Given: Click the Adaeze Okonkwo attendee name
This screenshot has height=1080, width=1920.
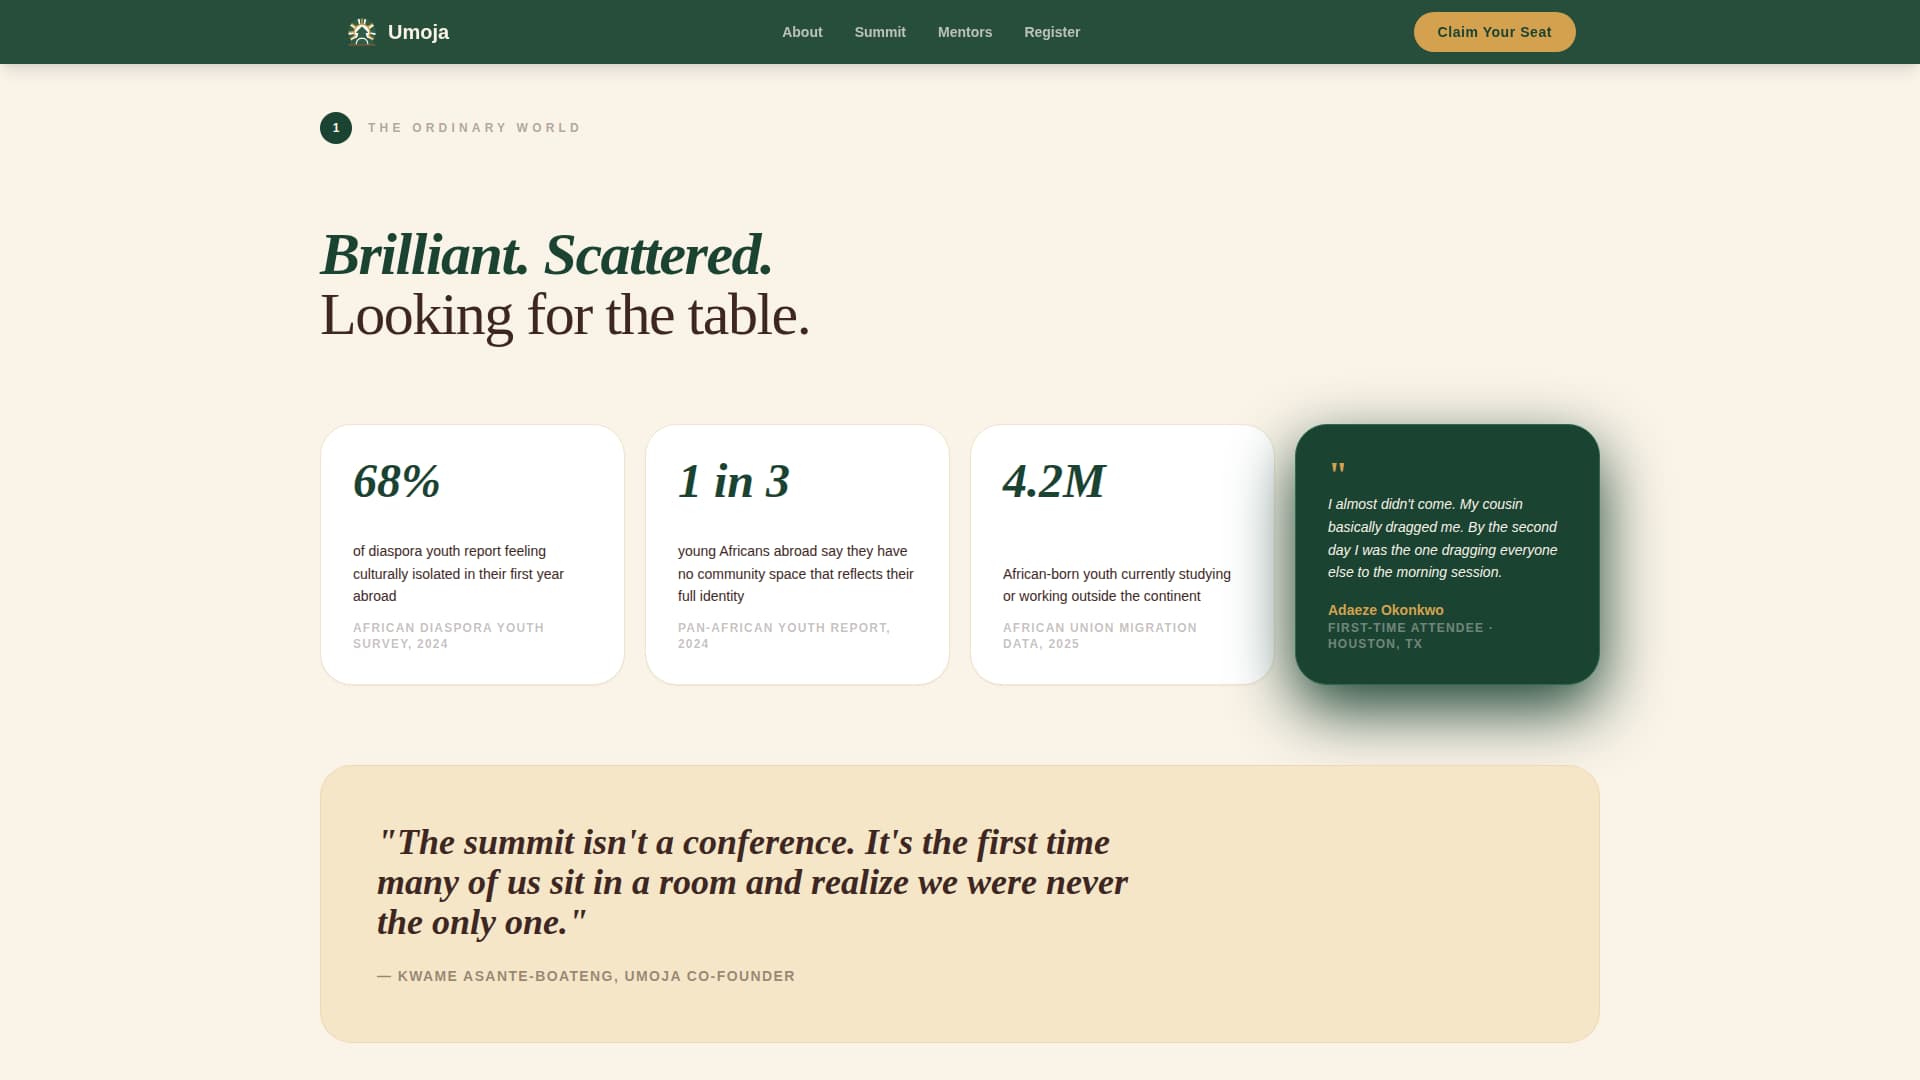Looking at the screenshot, I should tap(1385, 610).
